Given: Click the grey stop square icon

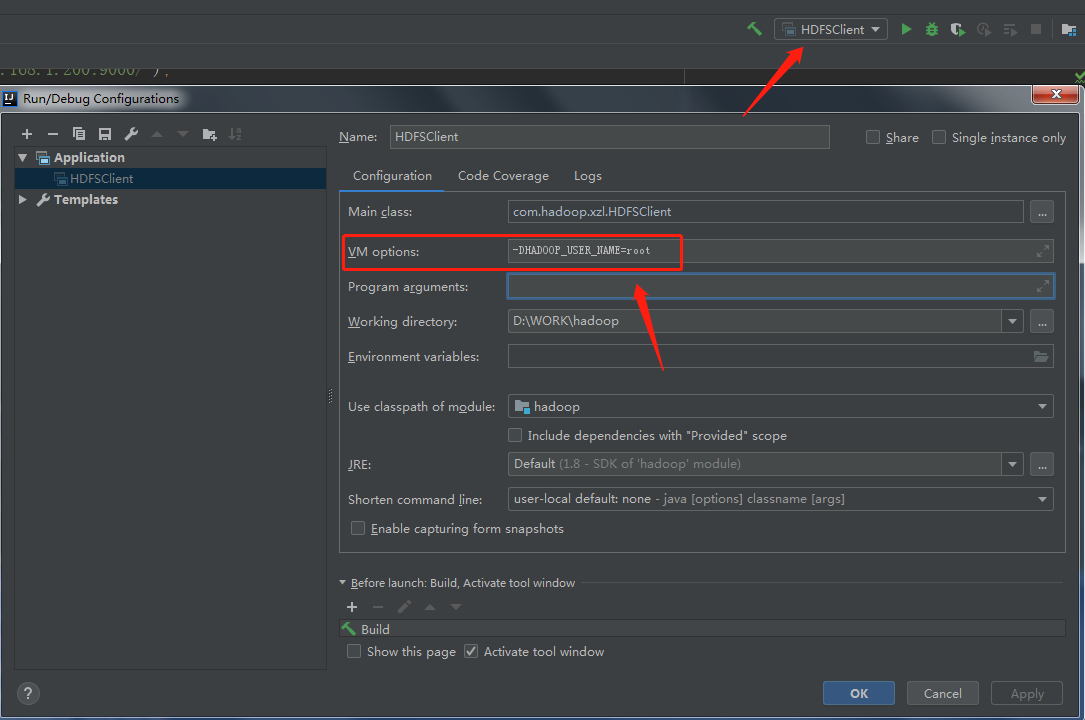Looking at the screenshot, I should [x=1036, y=29].
